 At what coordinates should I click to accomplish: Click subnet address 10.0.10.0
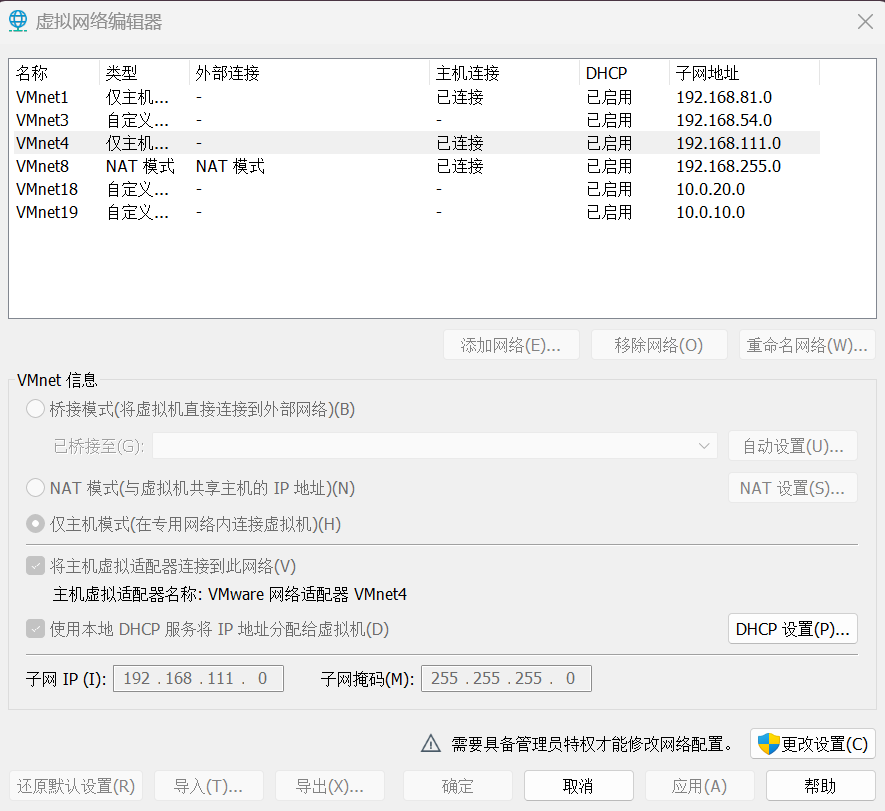point(711,212)
